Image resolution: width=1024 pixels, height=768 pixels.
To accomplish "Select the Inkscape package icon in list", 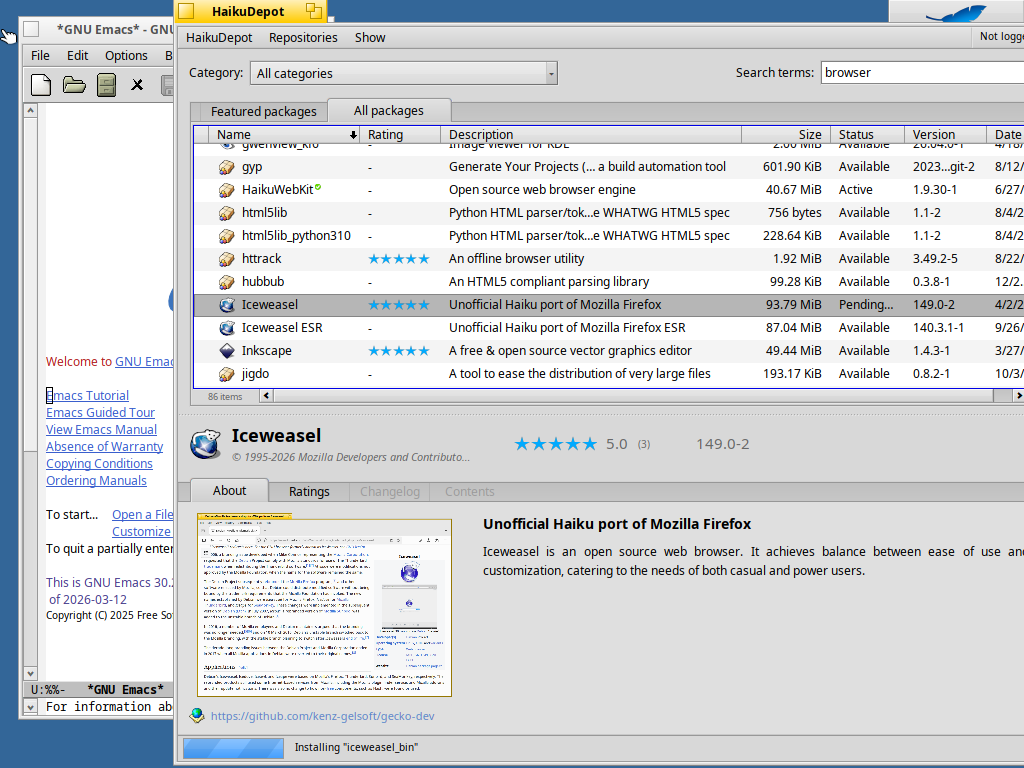I will (227, 351).
